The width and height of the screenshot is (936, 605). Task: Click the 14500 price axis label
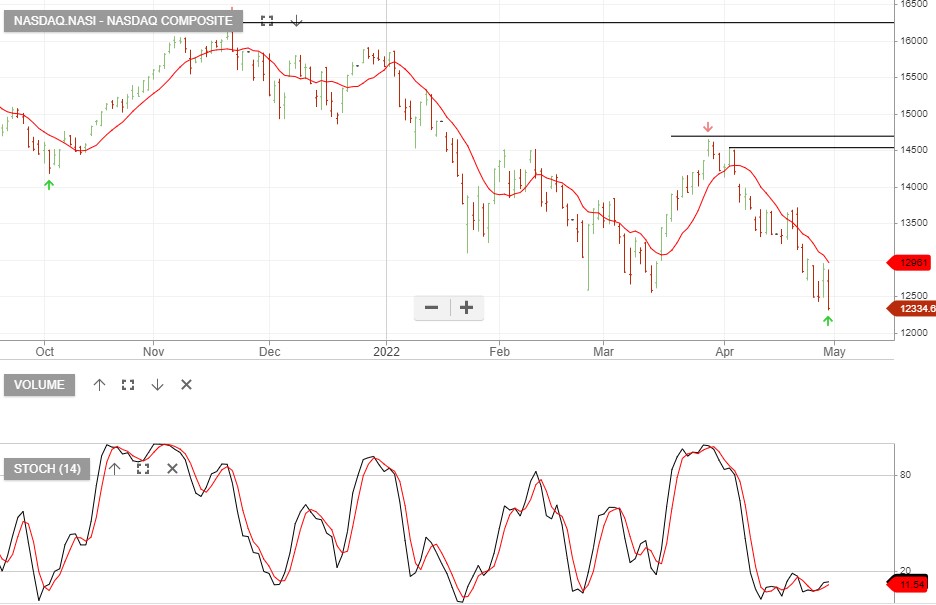click(914, 150)
